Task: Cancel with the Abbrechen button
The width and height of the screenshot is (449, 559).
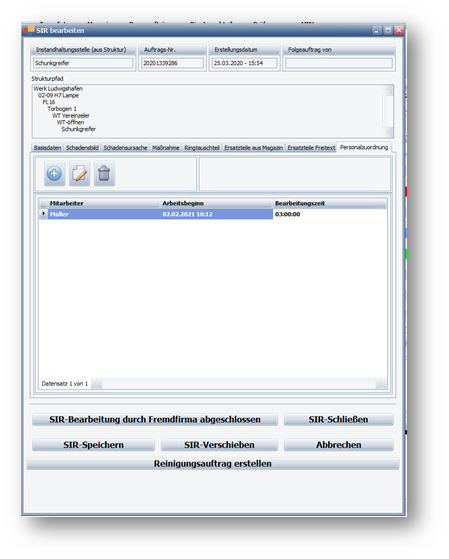Action: point(338,445)
